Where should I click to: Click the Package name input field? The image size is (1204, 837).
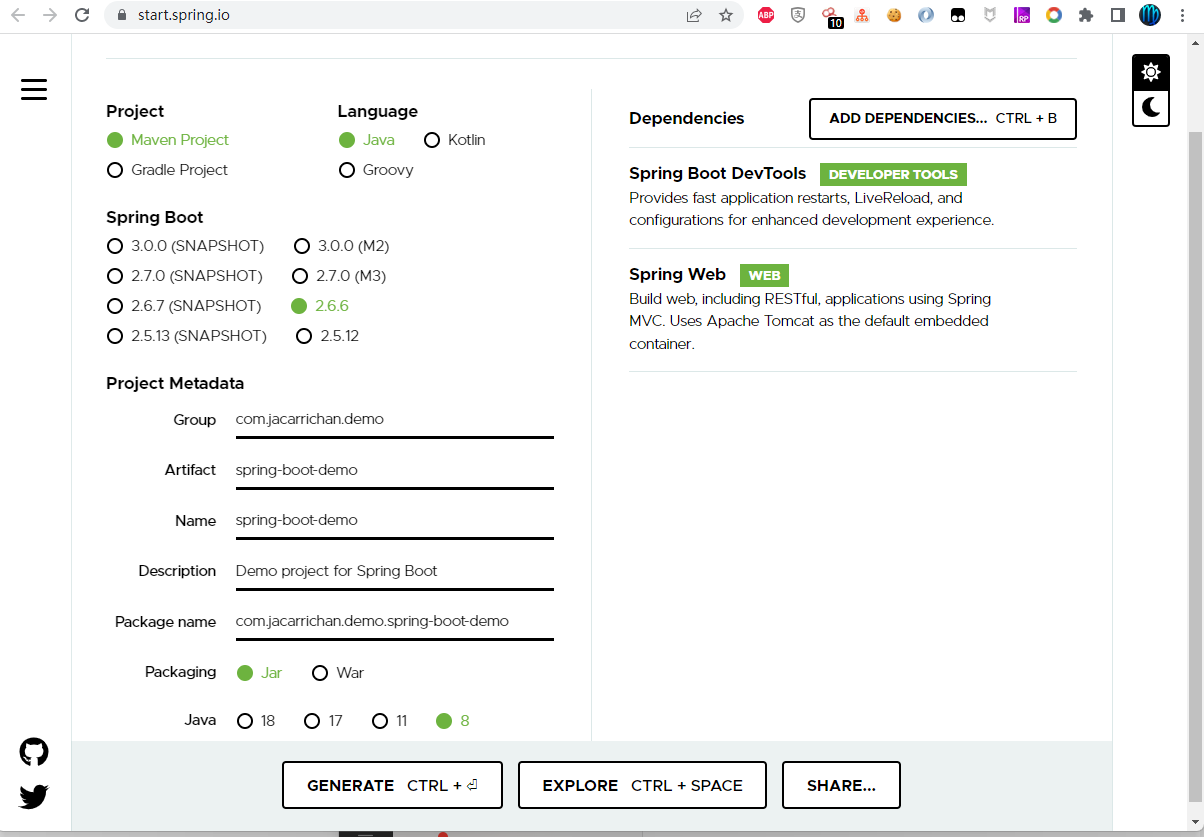pyautogui.click(x=394, y=622)
